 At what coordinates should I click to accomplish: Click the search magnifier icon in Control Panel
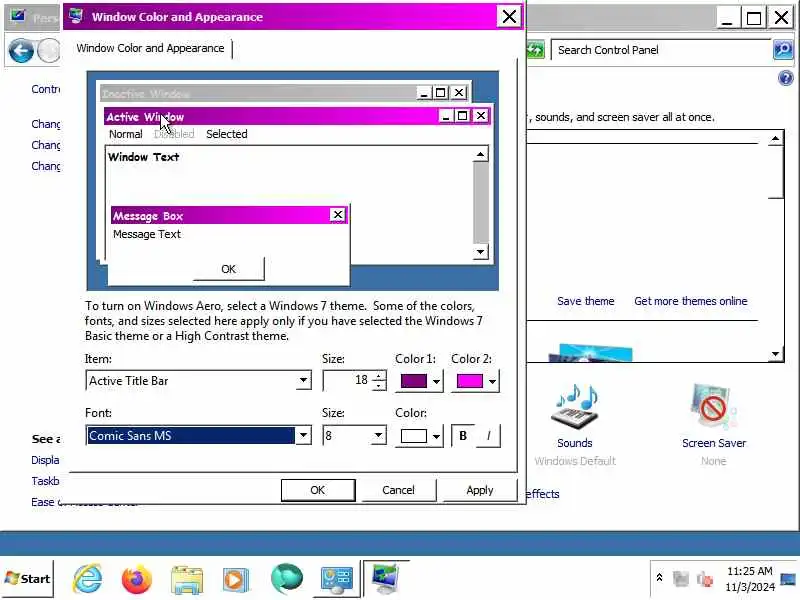(783, 49)
